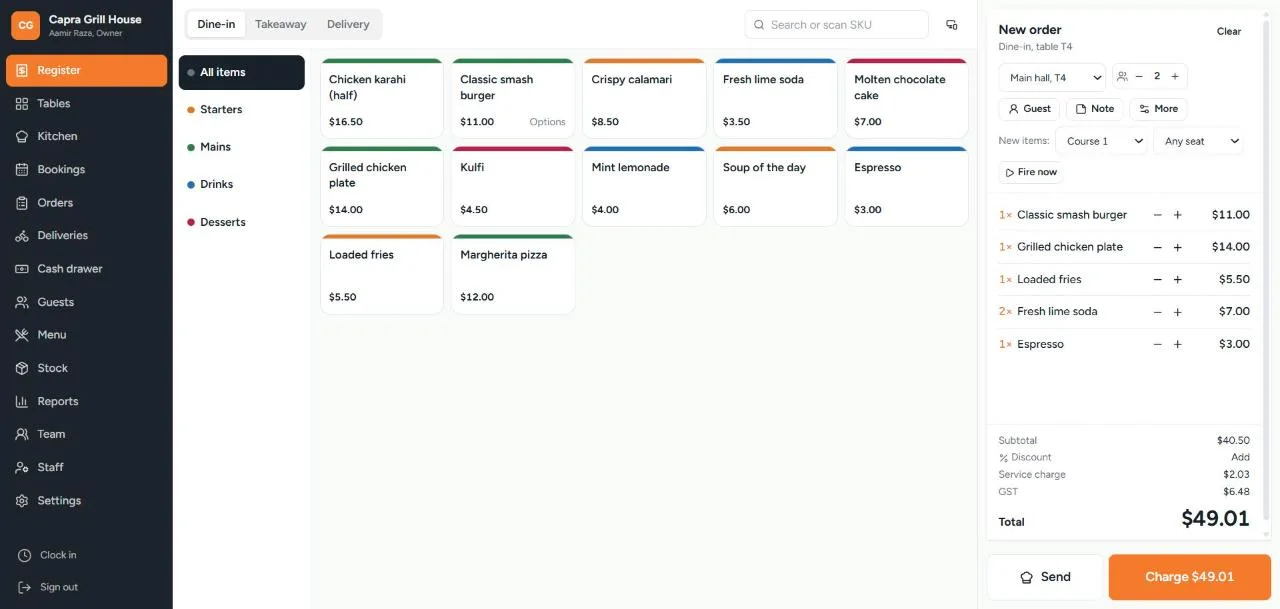This screenshot has width=1280, height=609.
Task: Expand the Any seat dropdown
Action: click(x=1199, y=141)
